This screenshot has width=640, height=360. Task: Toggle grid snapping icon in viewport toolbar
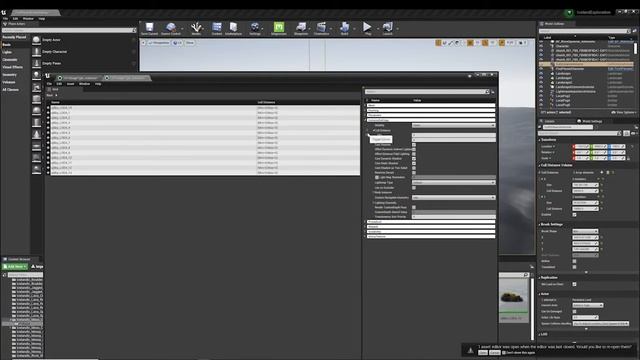click(x=470, y=43)
